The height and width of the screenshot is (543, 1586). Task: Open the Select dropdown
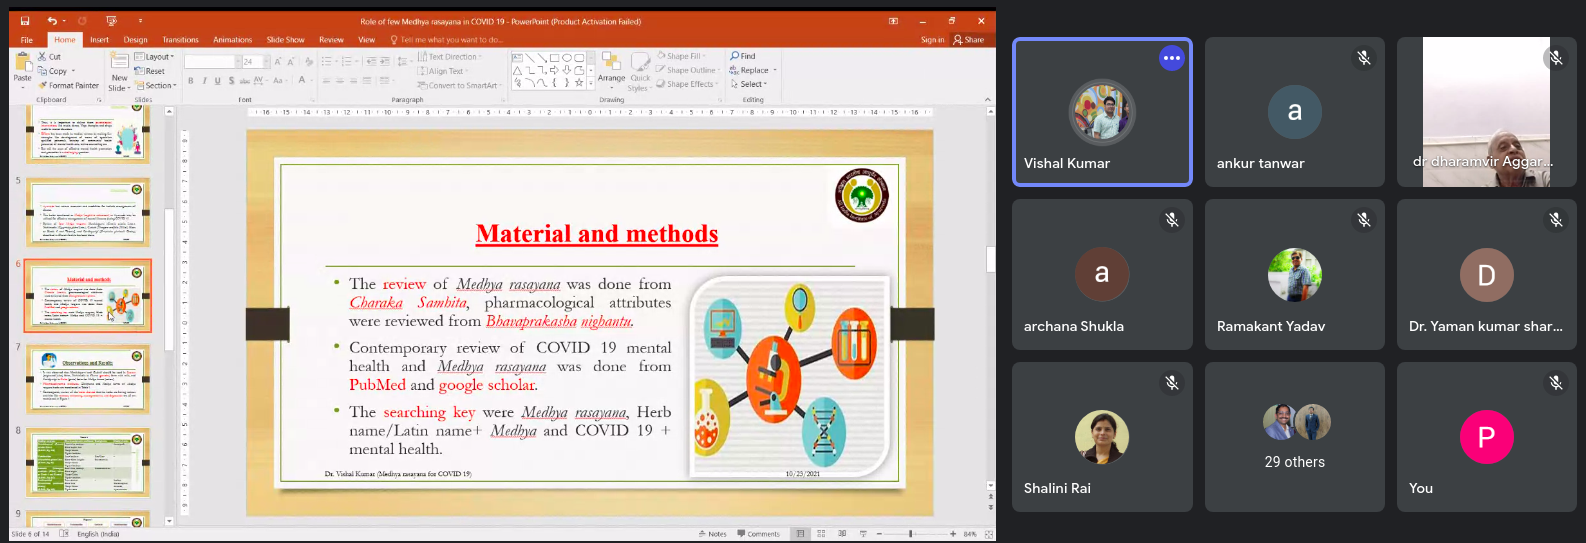pyautogui.click(x=749, y=84)
